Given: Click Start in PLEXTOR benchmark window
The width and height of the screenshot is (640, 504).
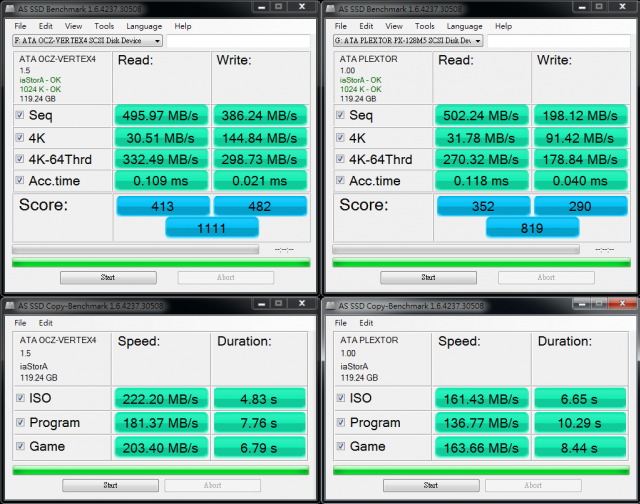Looking at the screenshot, I should [429, 278].
